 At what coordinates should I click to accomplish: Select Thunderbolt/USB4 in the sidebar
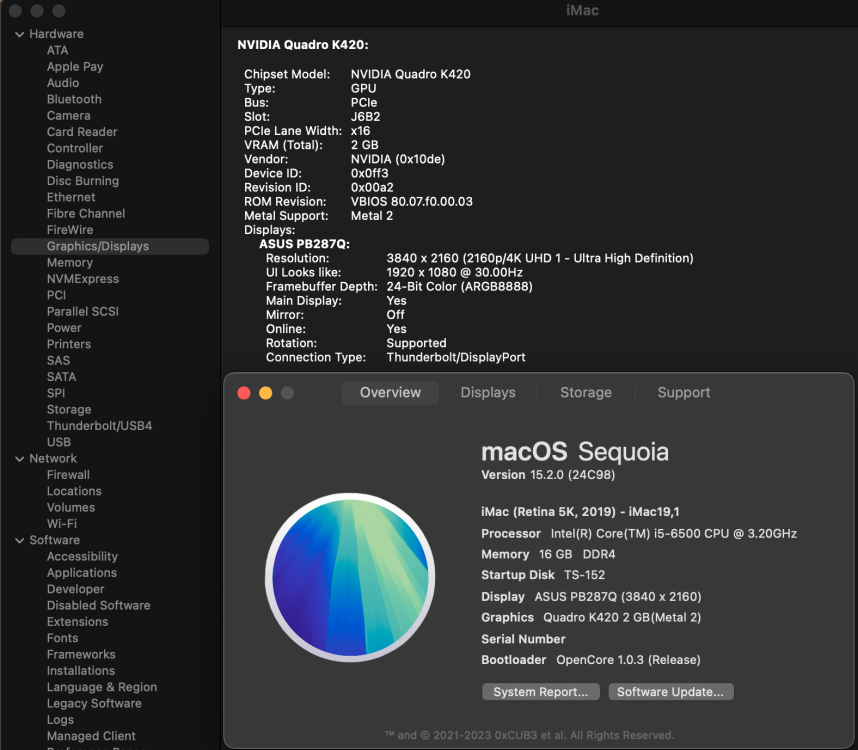pos(100,426)
